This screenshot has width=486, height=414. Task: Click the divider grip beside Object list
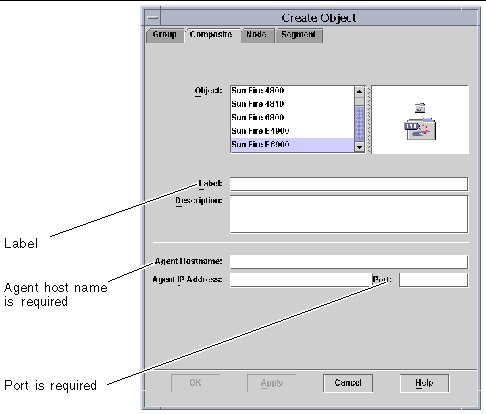tap(369, 119)
